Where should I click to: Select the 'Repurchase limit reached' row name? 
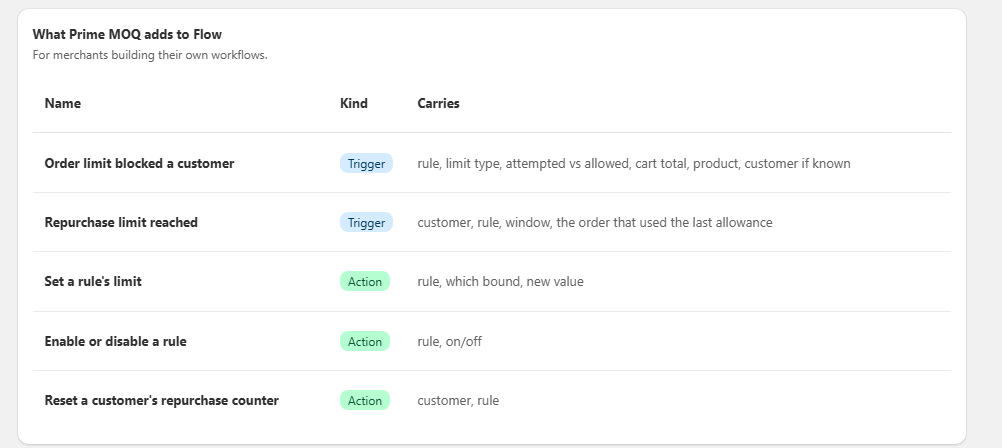(121, 222)
